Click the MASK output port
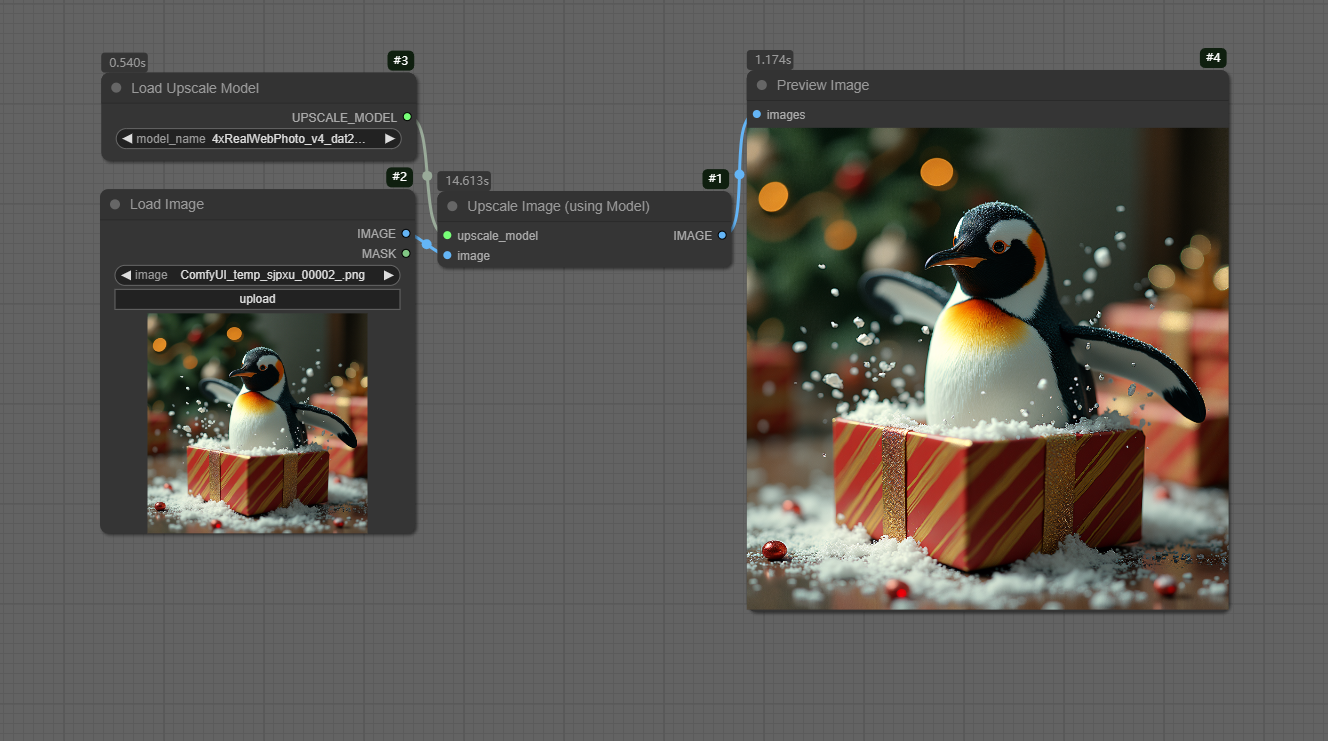Viewport: 1328px width, 741px height. [x=406, y=253]
